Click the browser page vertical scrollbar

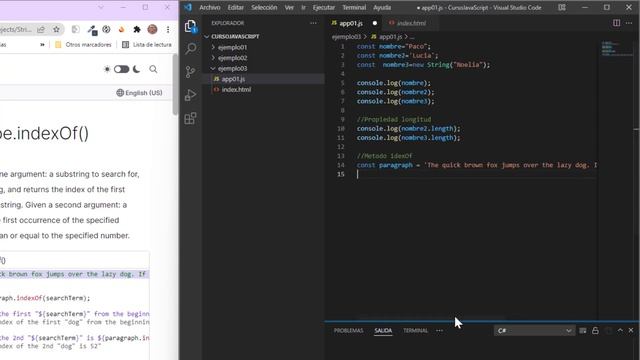point(175,84)
